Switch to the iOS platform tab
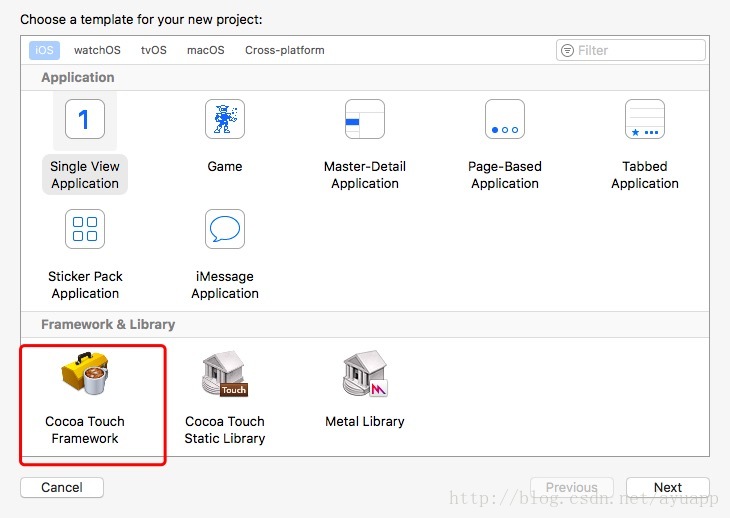 pyautogui.click(x=44, y=50)
